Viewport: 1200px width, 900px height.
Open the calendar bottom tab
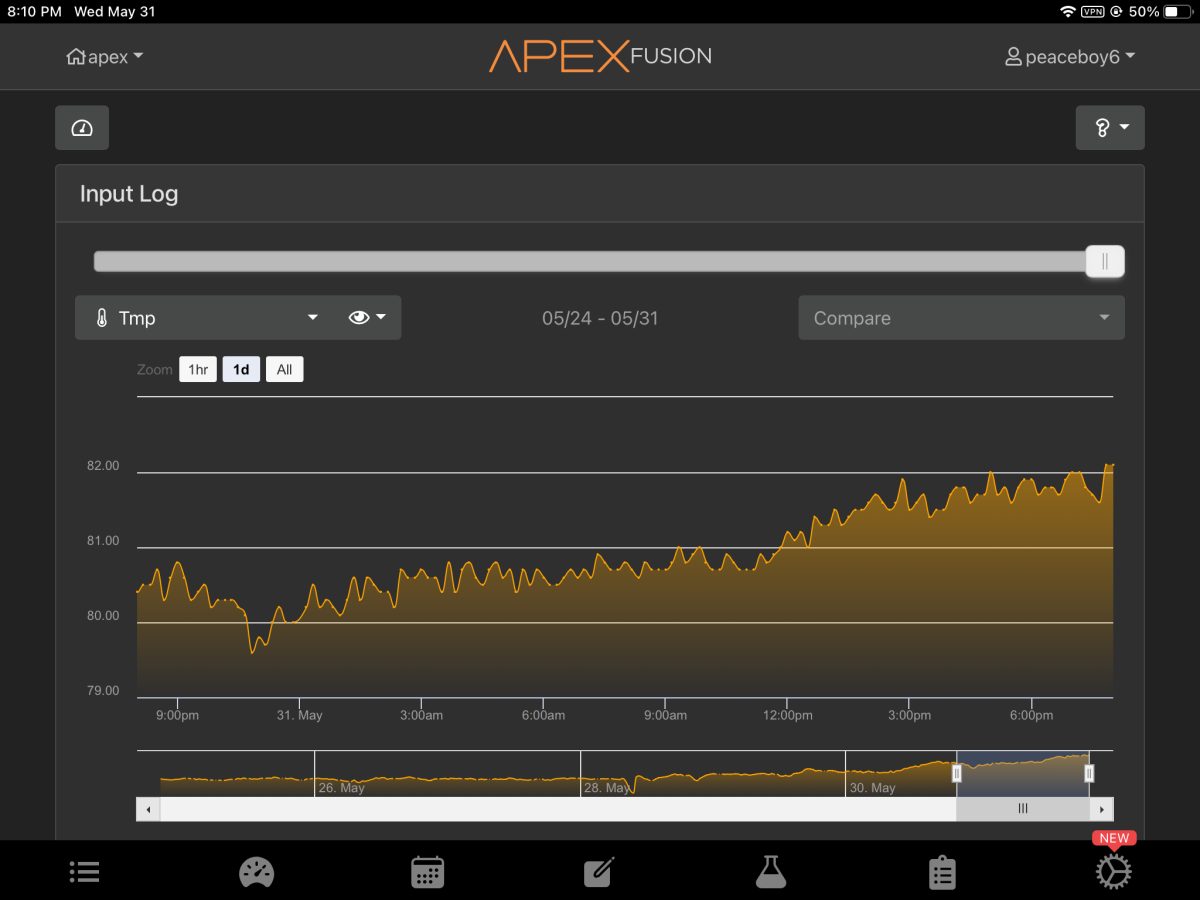coord(428,872)
